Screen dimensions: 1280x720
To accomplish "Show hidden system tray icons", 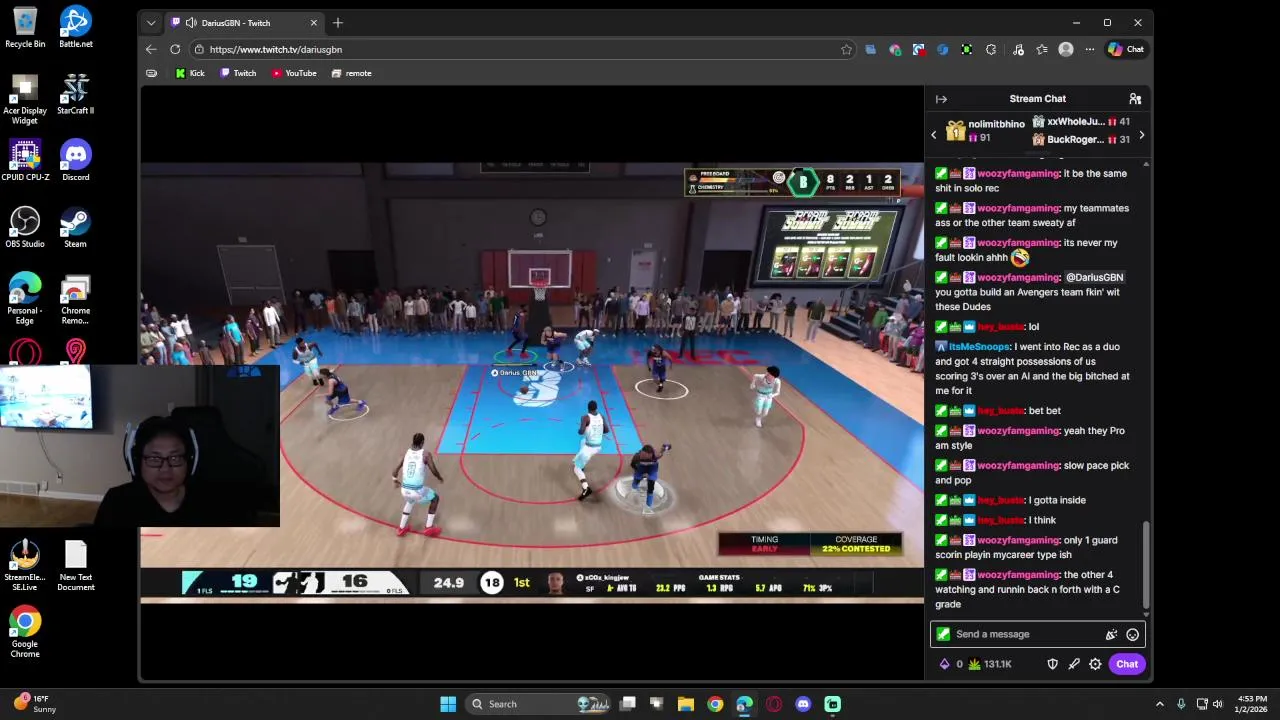I will click(x=1160, y=704).
